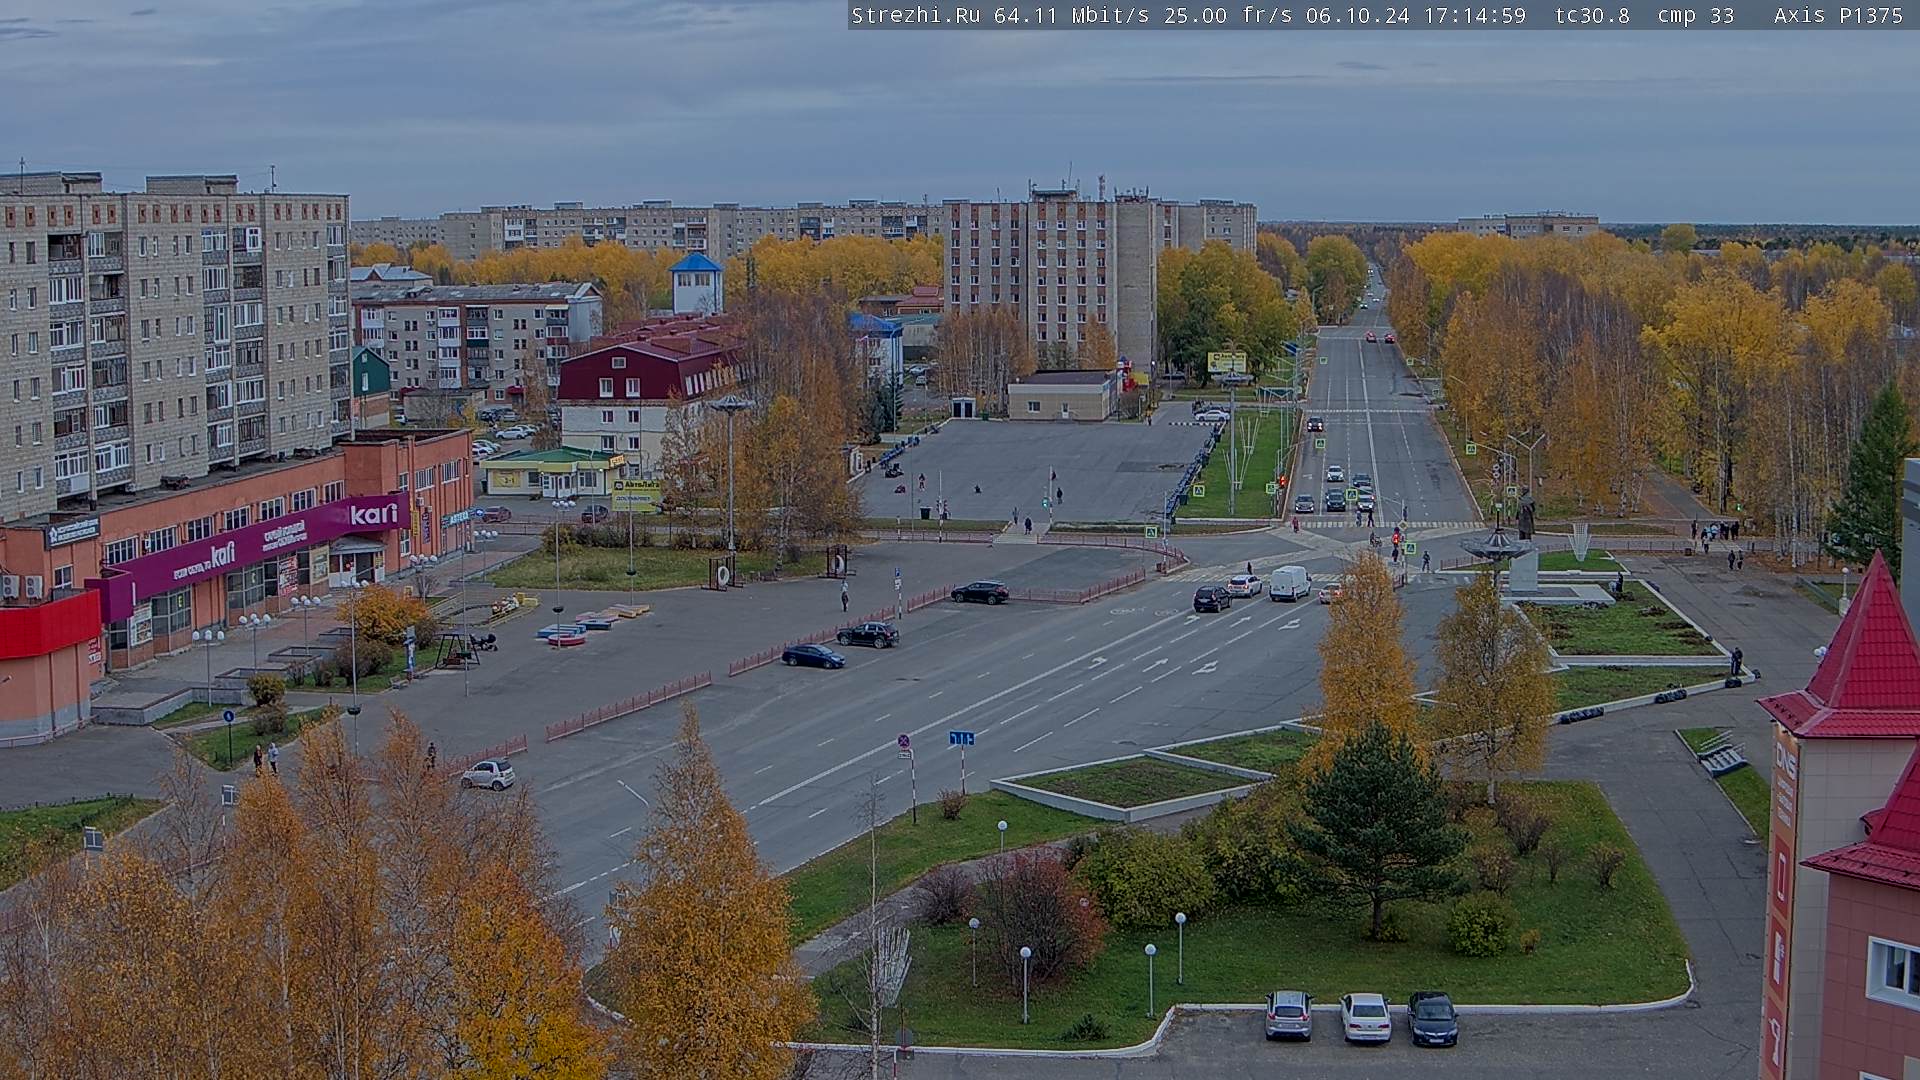Screen dimensions: 1920x1080
Task: Click the 25.00 fr/s frame rate value
Action: click(x=1228, y=15)
